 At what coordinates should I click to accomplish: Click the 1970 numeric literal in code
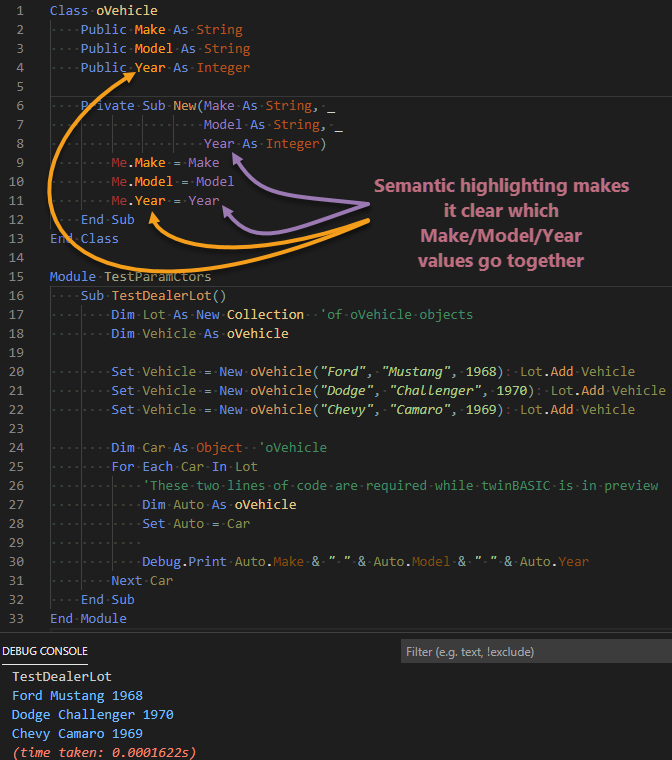pyautogui.click(x=512, y=391)
